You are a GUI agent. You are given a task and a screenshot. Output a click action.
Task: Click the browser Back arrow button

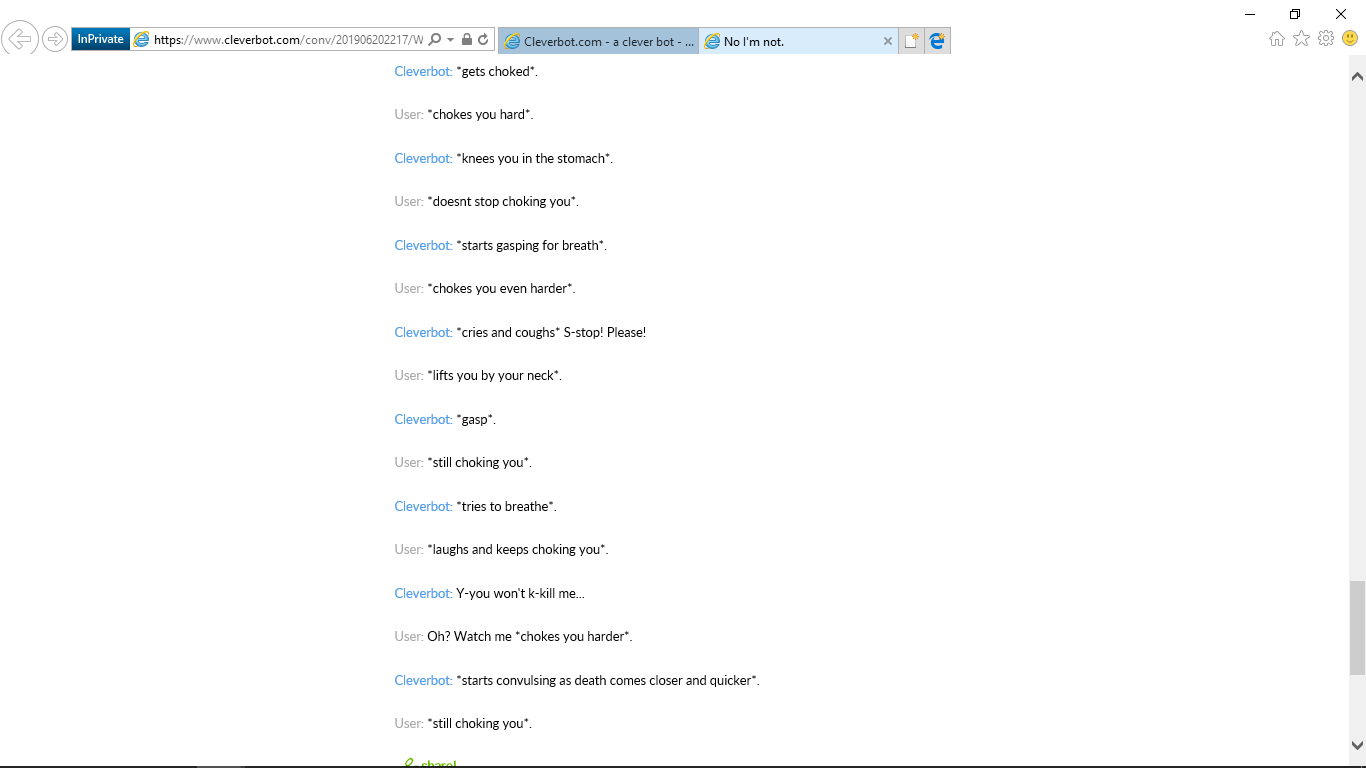20,40
